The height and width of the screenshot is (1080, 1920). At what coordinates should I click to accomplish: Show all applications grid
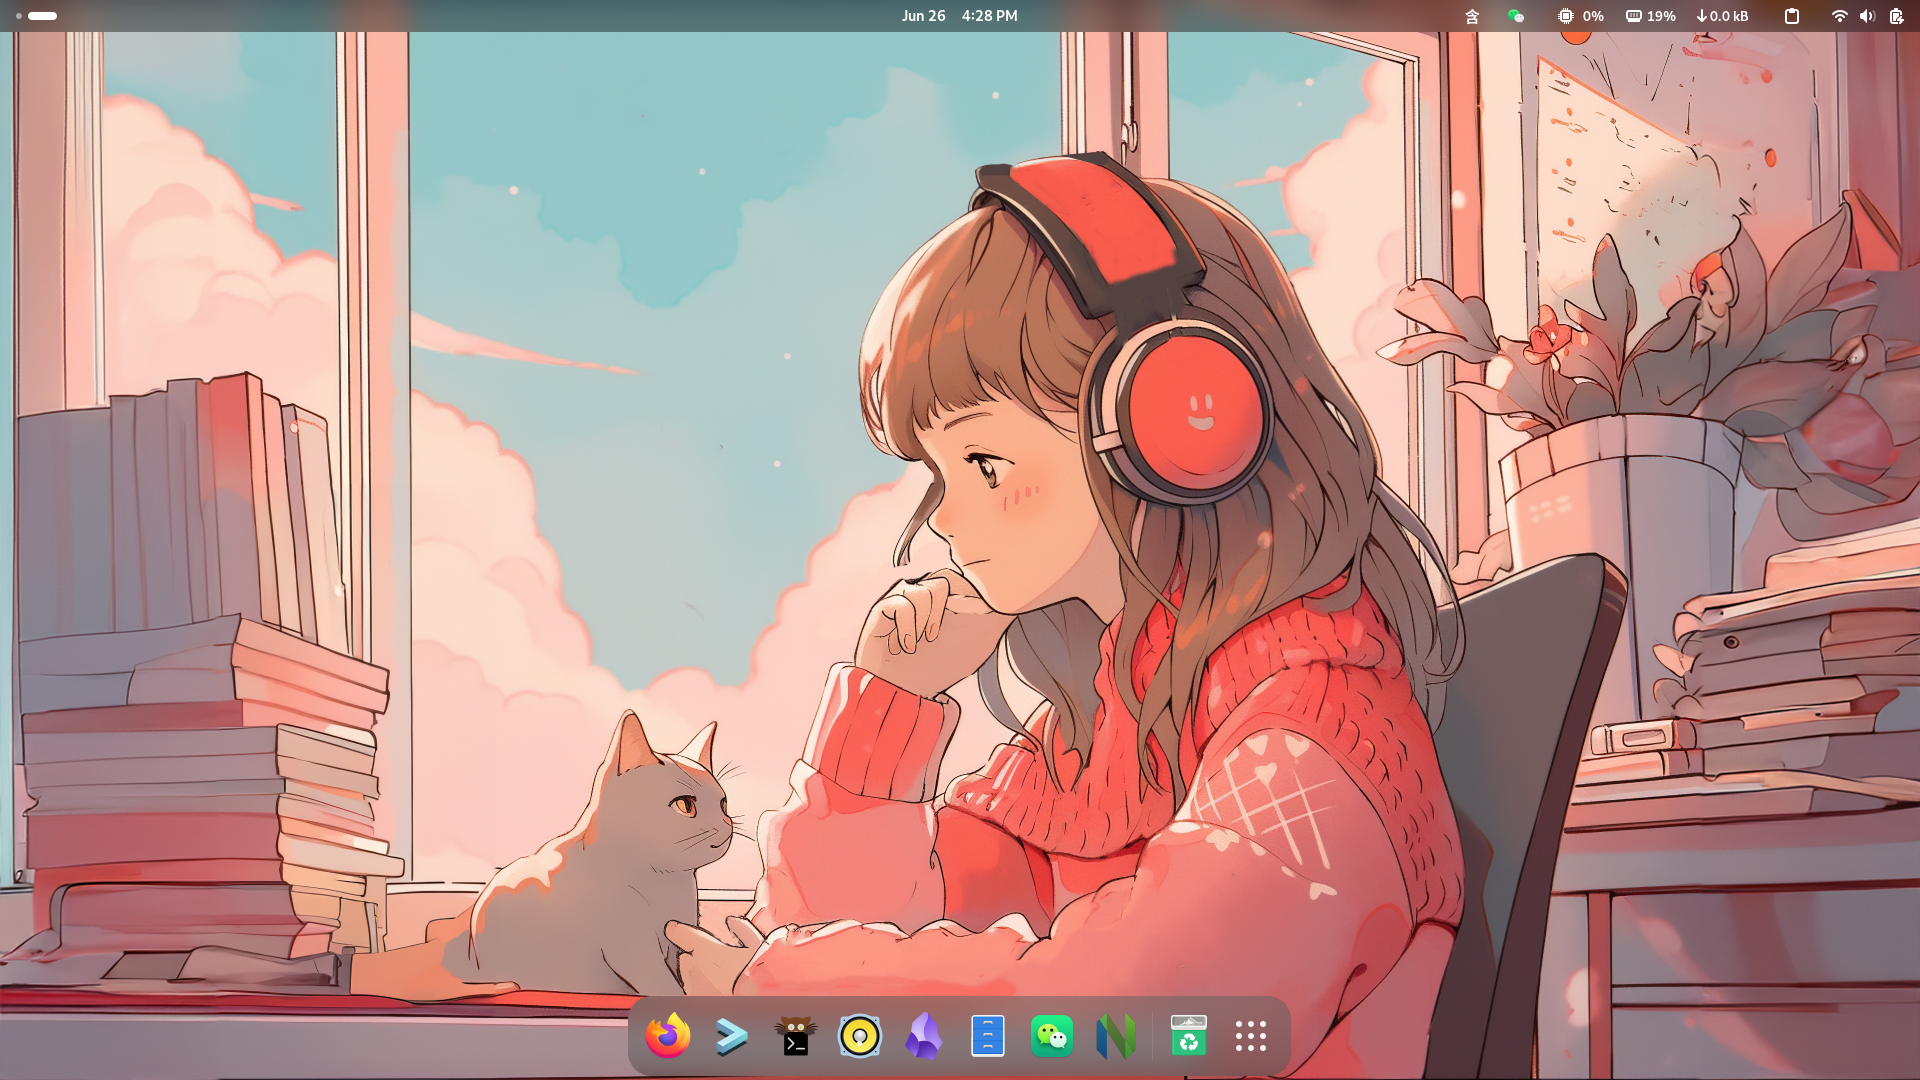pyautogui.click(x=1251, y=1036)
